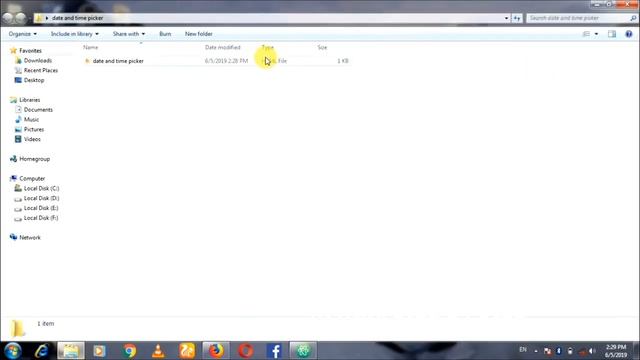Click the Back navigation arrow in Explorer

7,18
